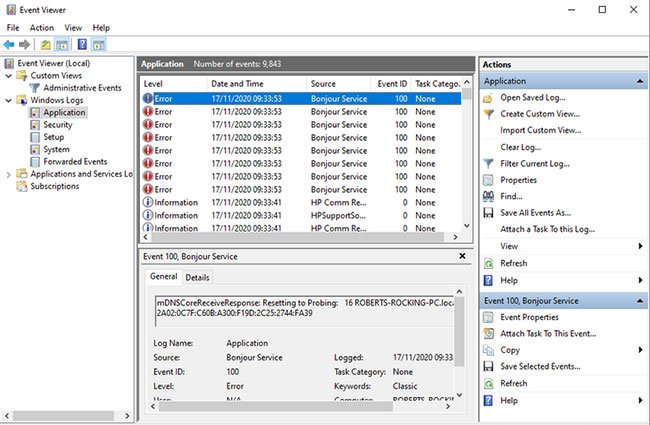
Task: Click the Filter Current Log funnel icon
Action: [488, 164]
